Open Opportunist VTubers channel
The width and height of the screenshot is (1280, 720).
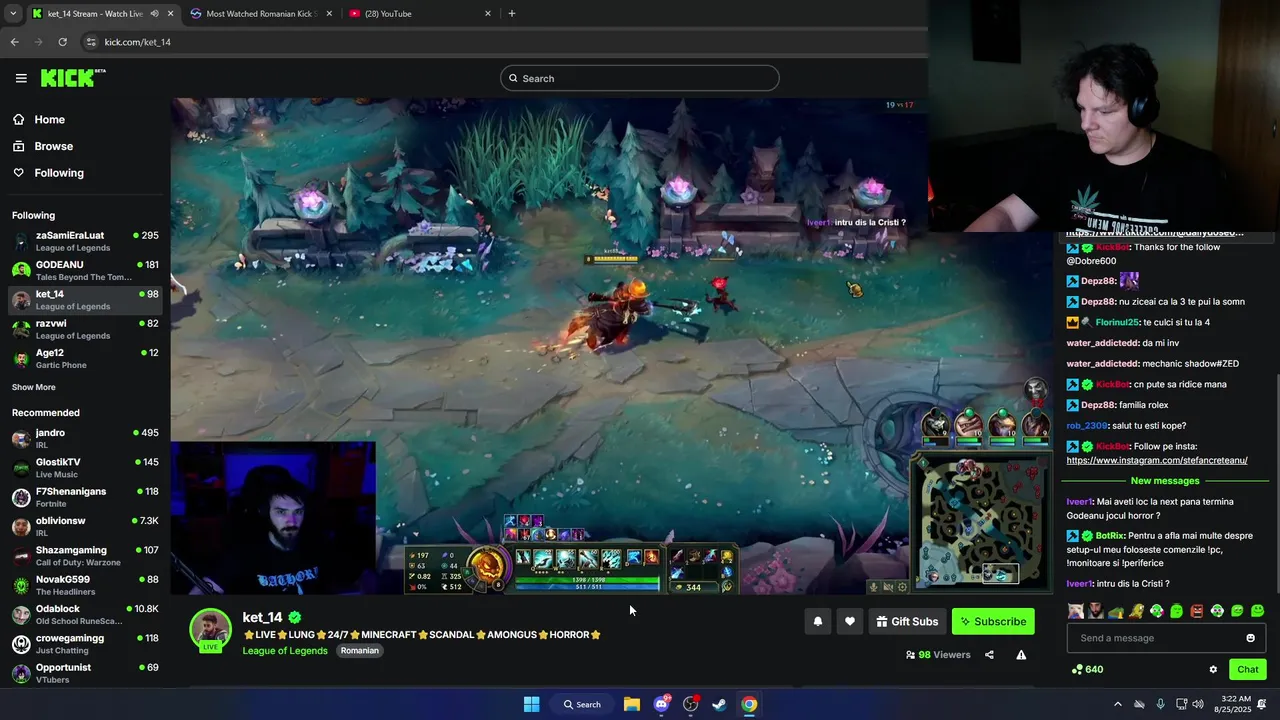coord(85,672)
